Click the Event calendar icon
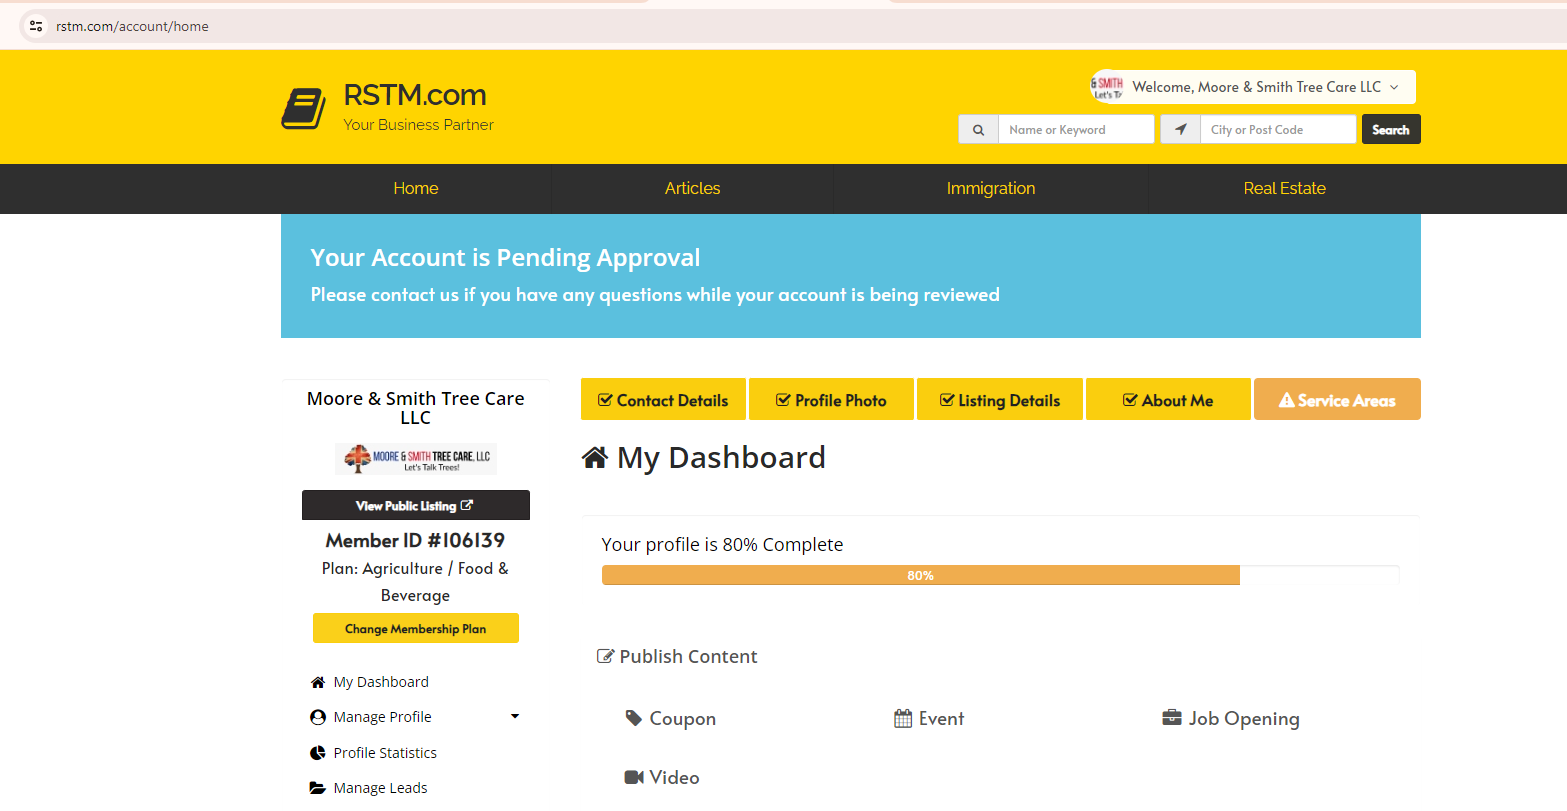The width and height of the screenshot is (1567, 811). [903, 718]
